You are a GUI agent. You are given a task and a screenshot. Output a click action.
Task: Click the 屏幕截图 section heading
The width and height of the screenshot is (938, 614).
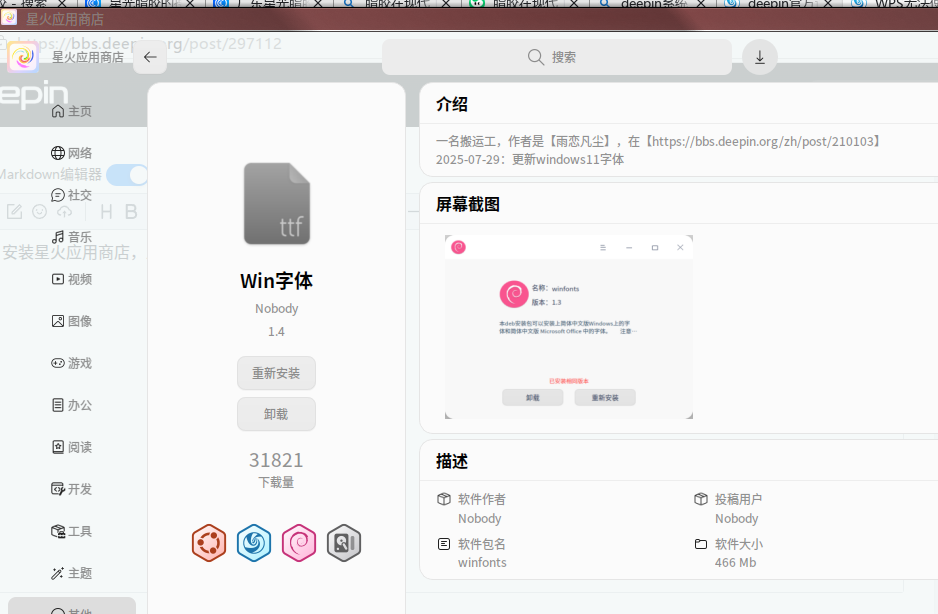click(468, 205)
